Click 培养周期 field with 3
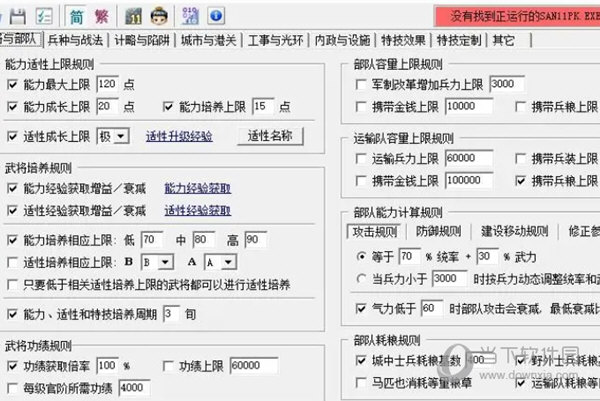This screenshot has height=401, width=600. pos(171,314)
